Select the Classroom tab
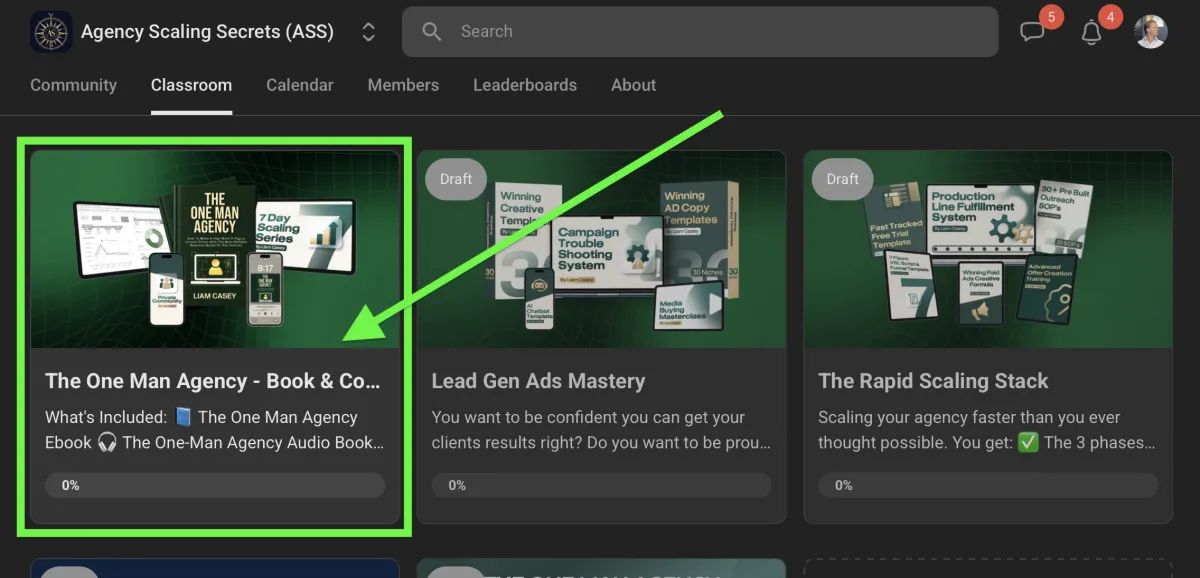 pyautogui.click(x=191, y=85)
